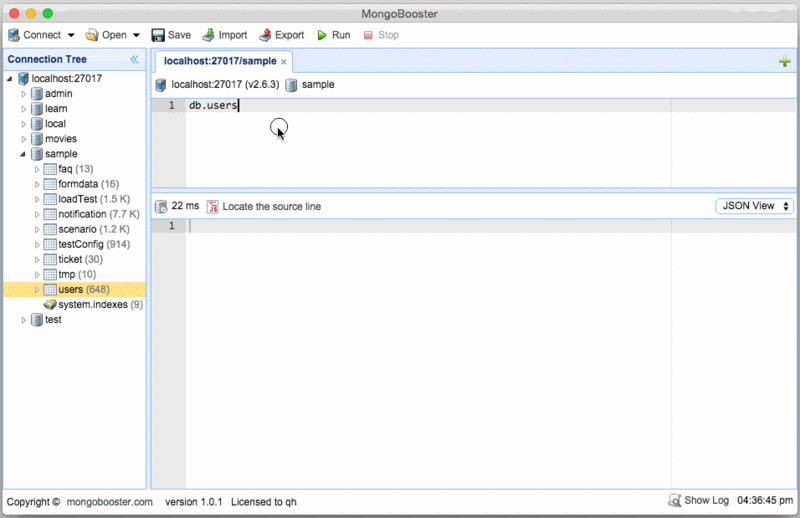The width and height of the screenshot is (800, 518).
Task: Expand the admin database node
Action: (23, 94)
